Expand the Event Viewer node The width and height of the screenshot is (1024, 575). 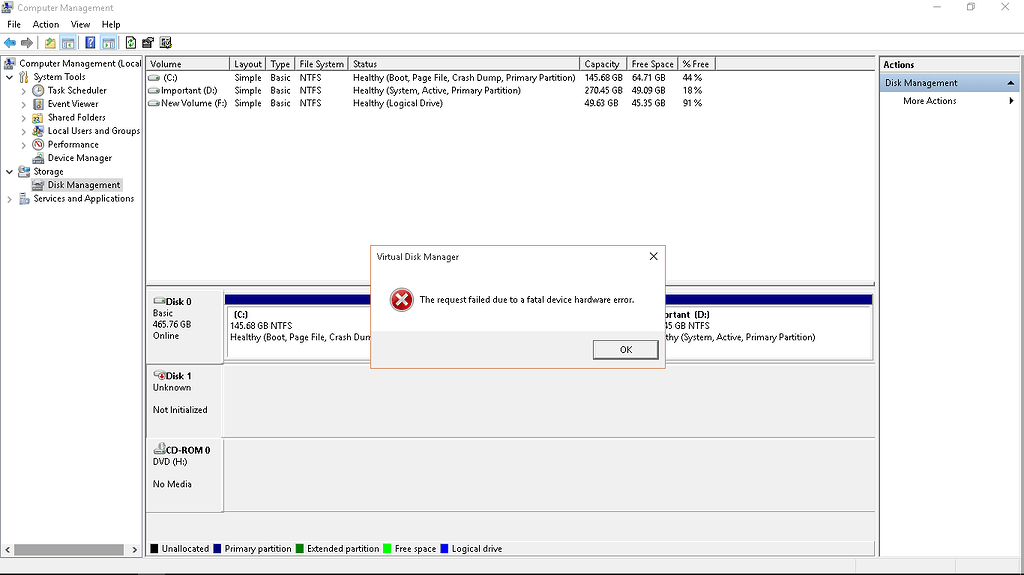point(24,105)
